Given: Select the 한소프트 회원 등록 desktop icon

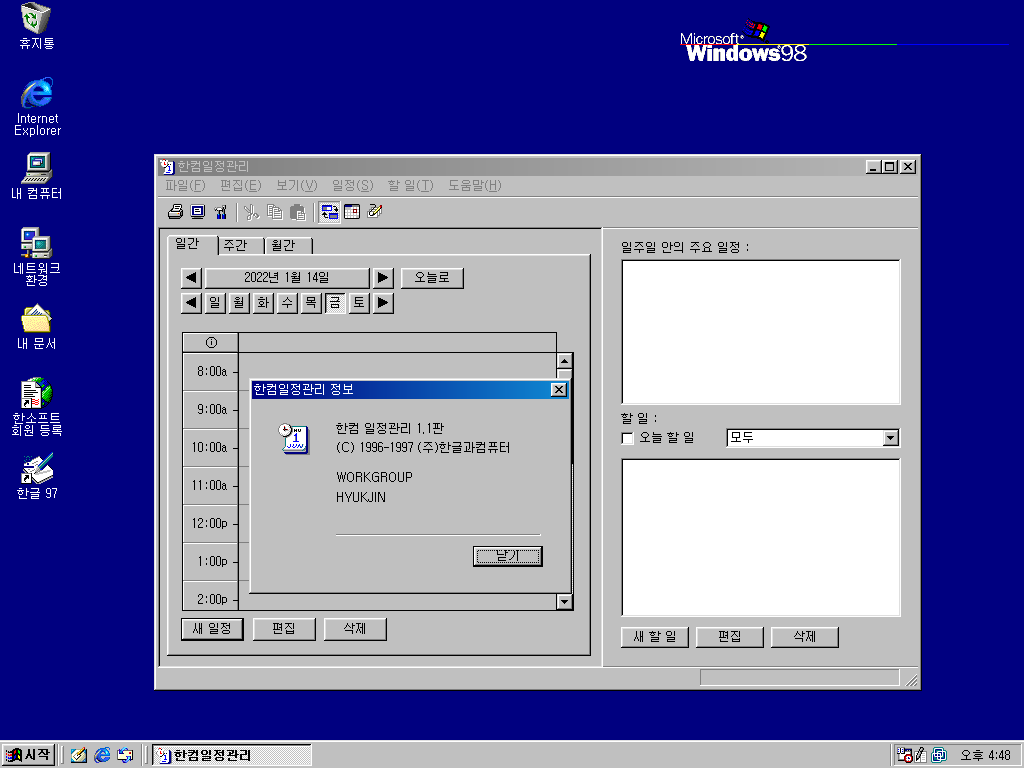Looking at the screenshot, I should [37, 406].
